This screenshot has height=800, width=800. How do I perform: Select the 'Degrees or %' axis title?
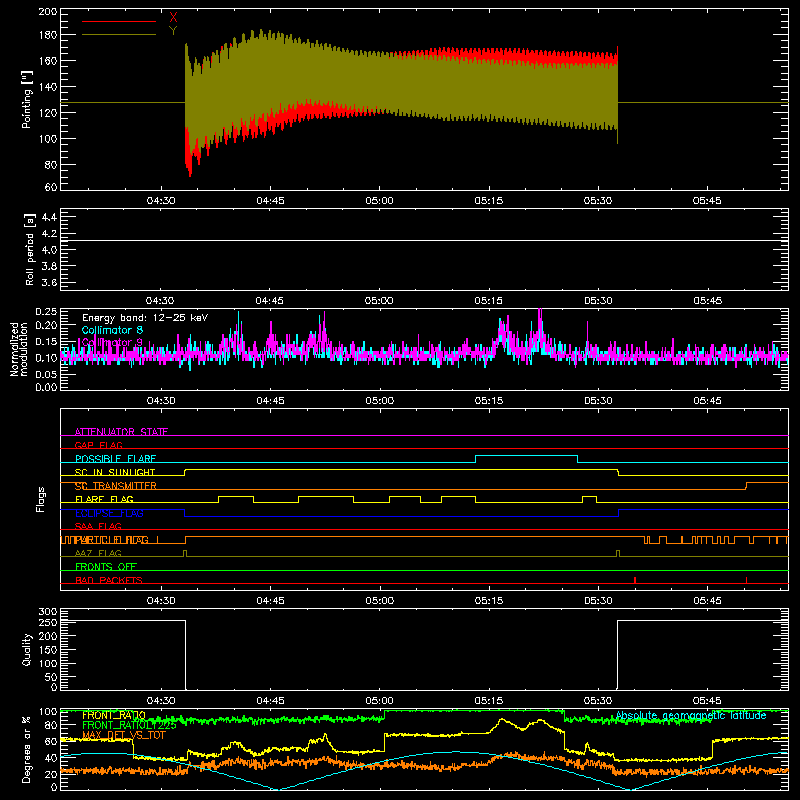(27, 749)
